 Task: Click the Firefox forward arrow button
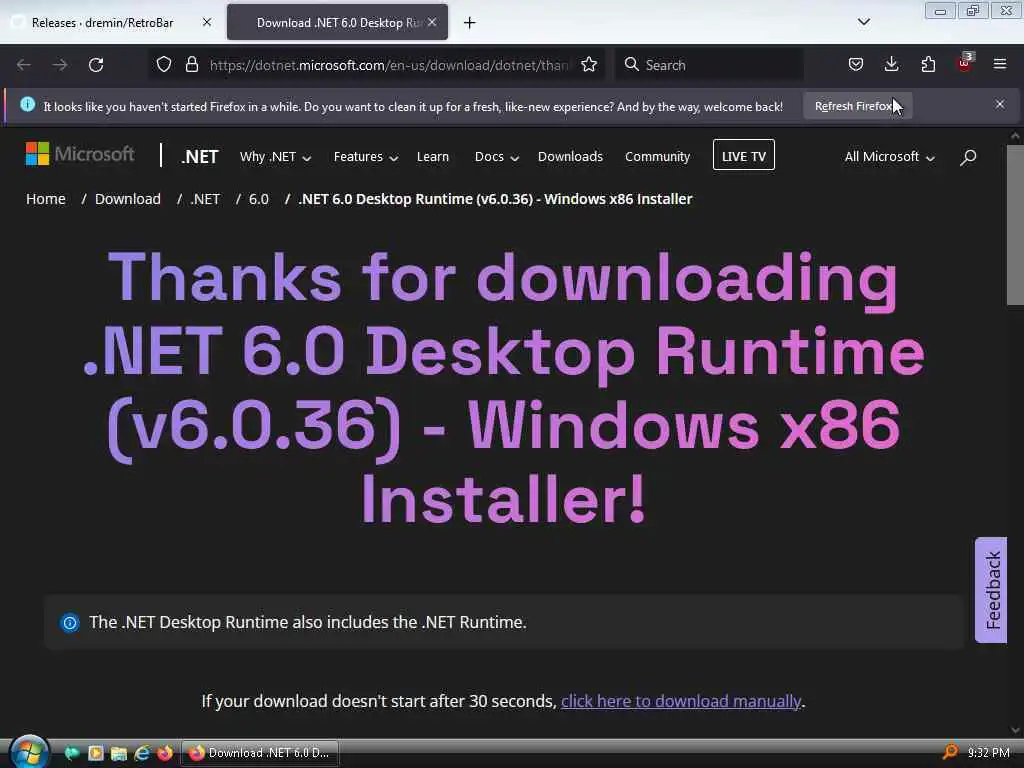point(60,65)
